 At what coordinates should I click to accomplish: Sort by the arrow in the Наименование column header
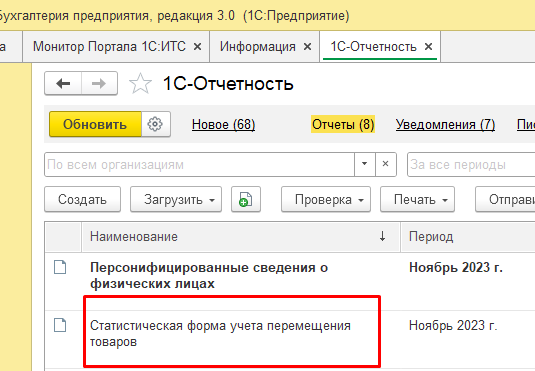click(x=382, y=236)
